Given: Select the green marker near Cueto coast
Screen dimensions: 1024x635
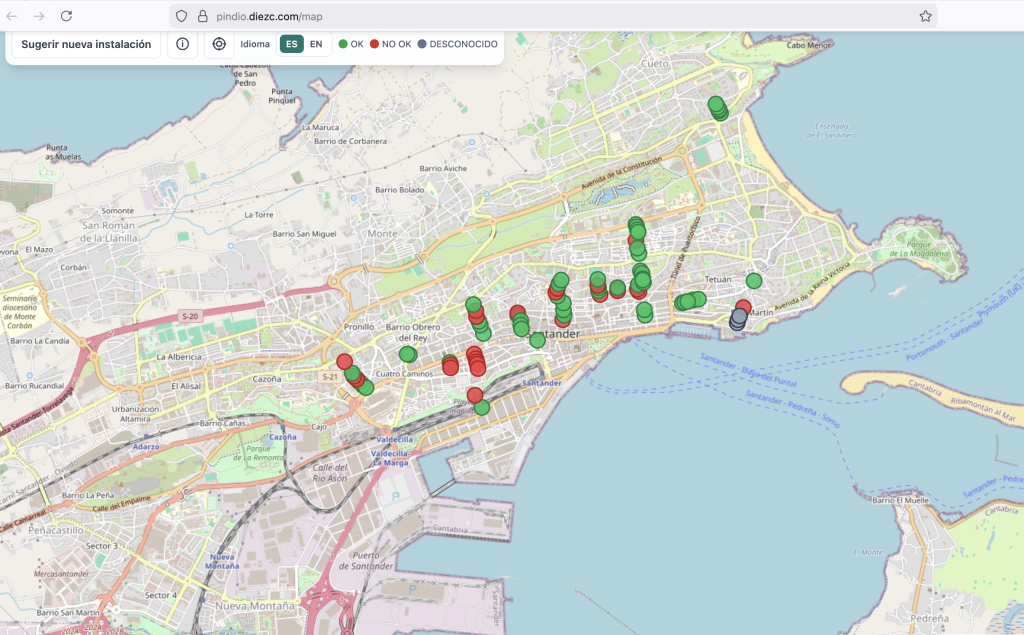Looking at the screenshot, I should pyautogui.click(x=717, y=106).
